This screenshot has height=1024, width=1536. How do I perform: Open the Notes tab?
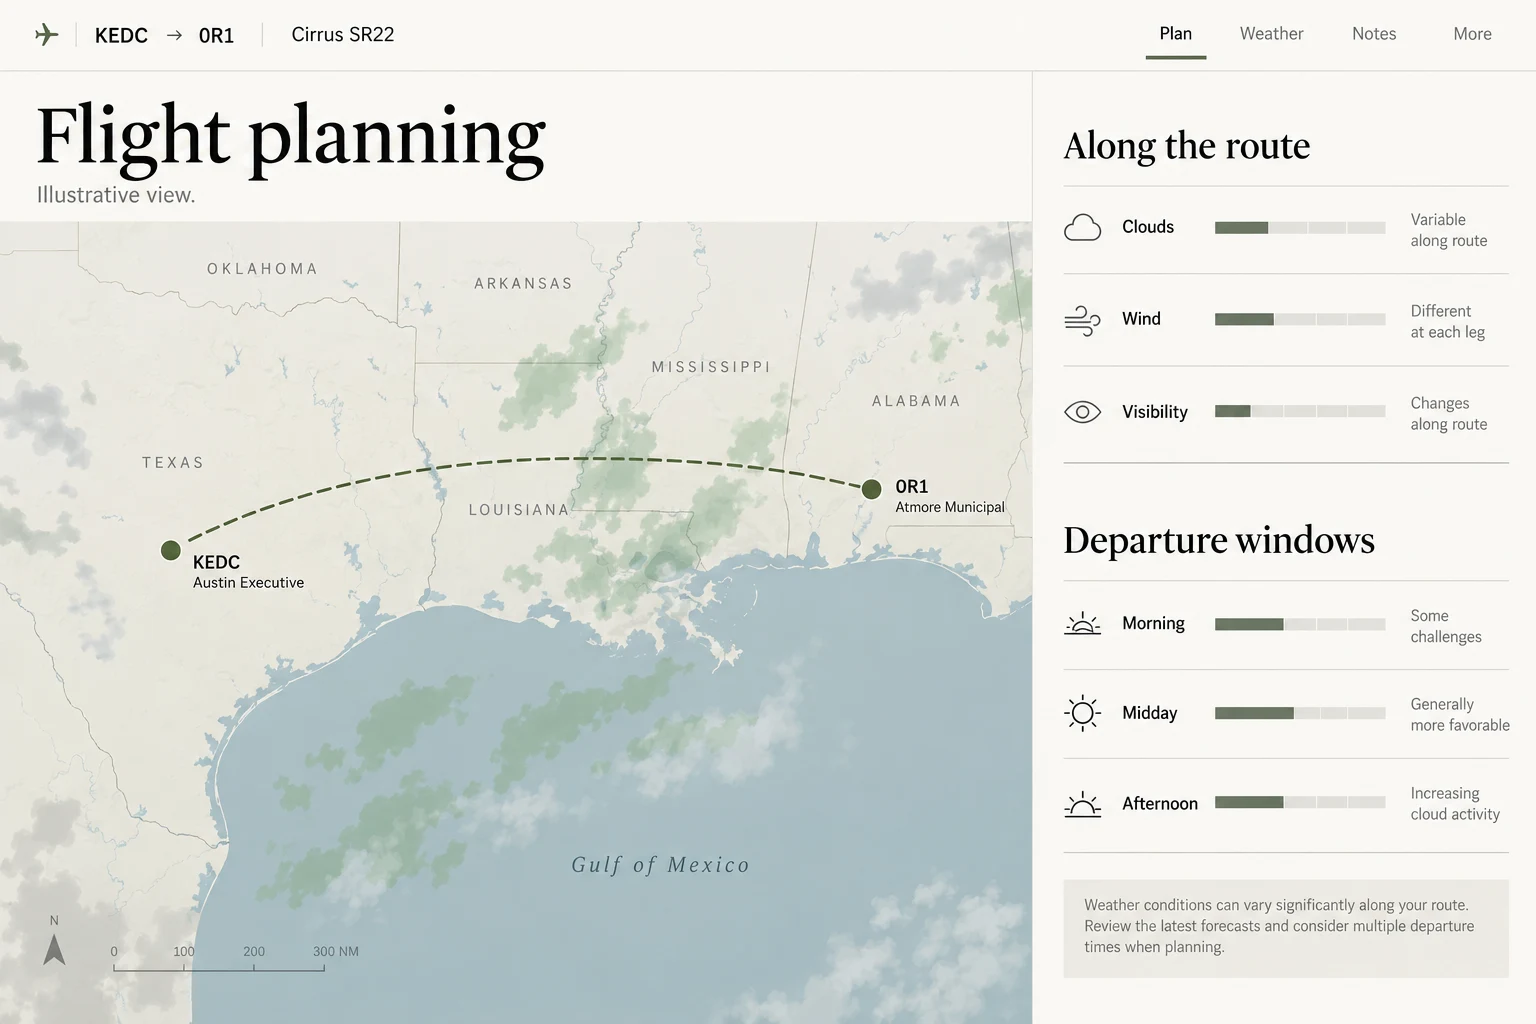point(1374,34)
